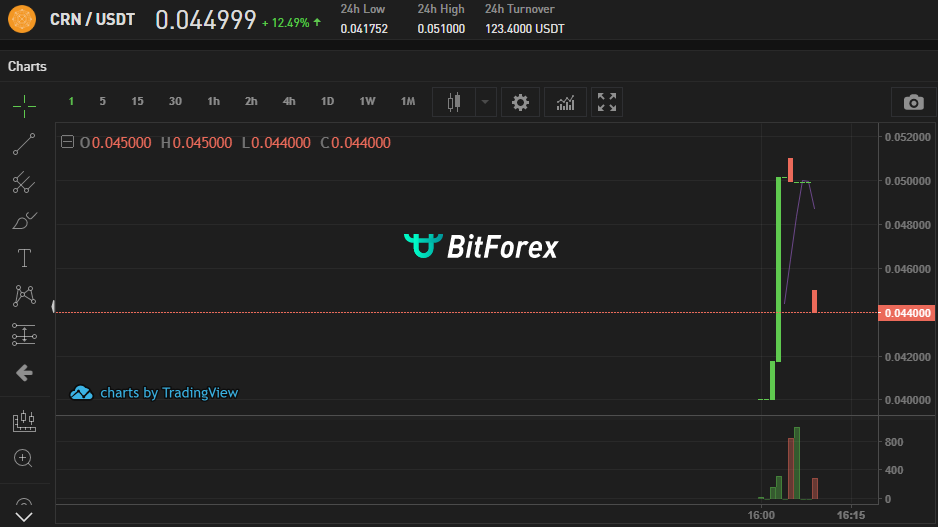Open the chart style dropdown arrow

[x=485, y=102]
